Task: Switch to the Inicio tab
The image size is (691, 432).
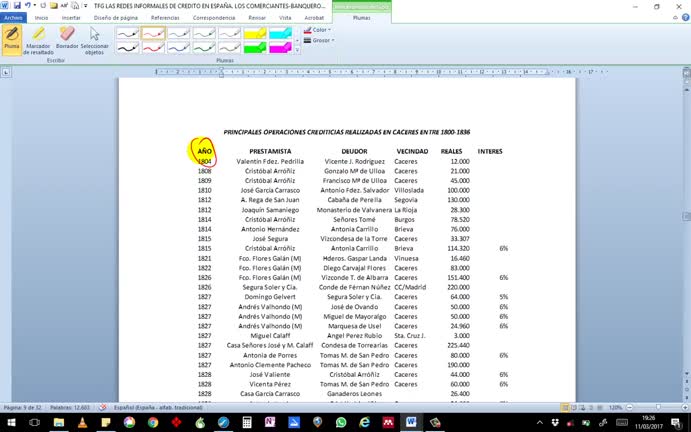Action: (41, 18)
